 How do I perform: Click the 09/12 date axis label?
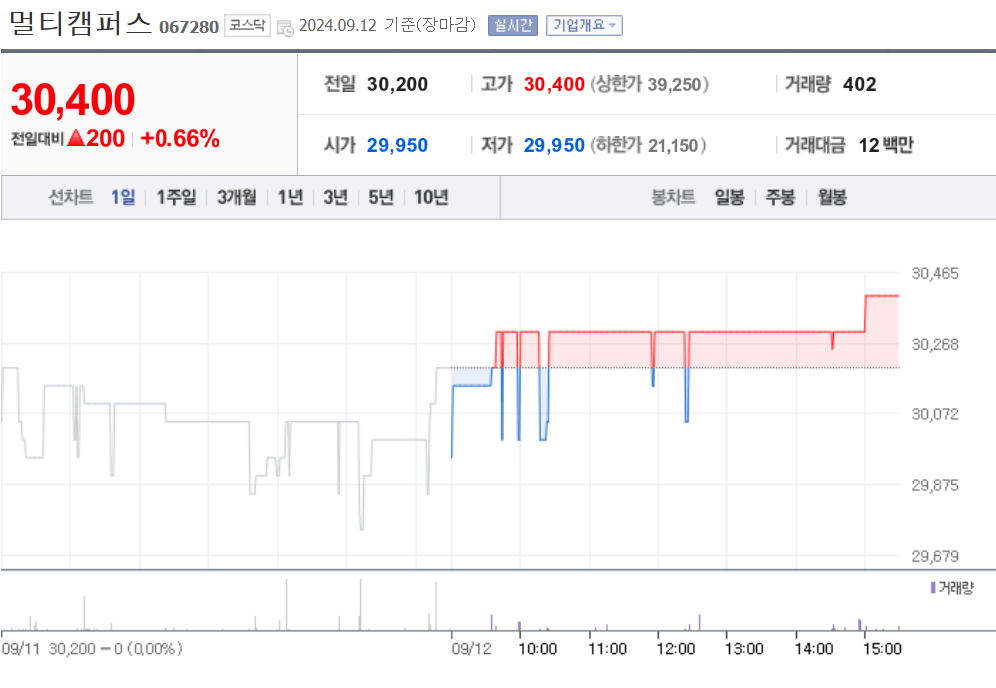point(471,649)
